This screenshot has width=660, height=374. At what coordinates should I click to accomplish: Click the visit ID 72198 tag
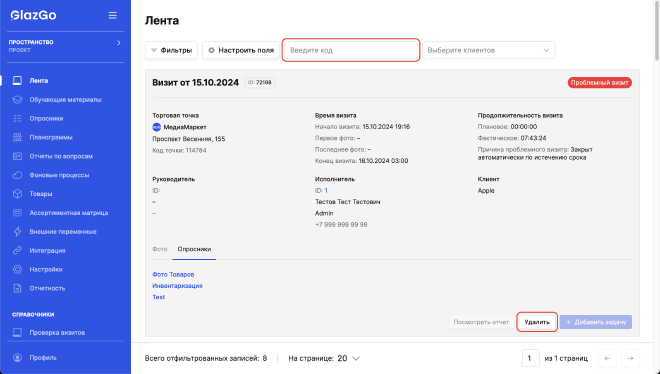(260, 82)
